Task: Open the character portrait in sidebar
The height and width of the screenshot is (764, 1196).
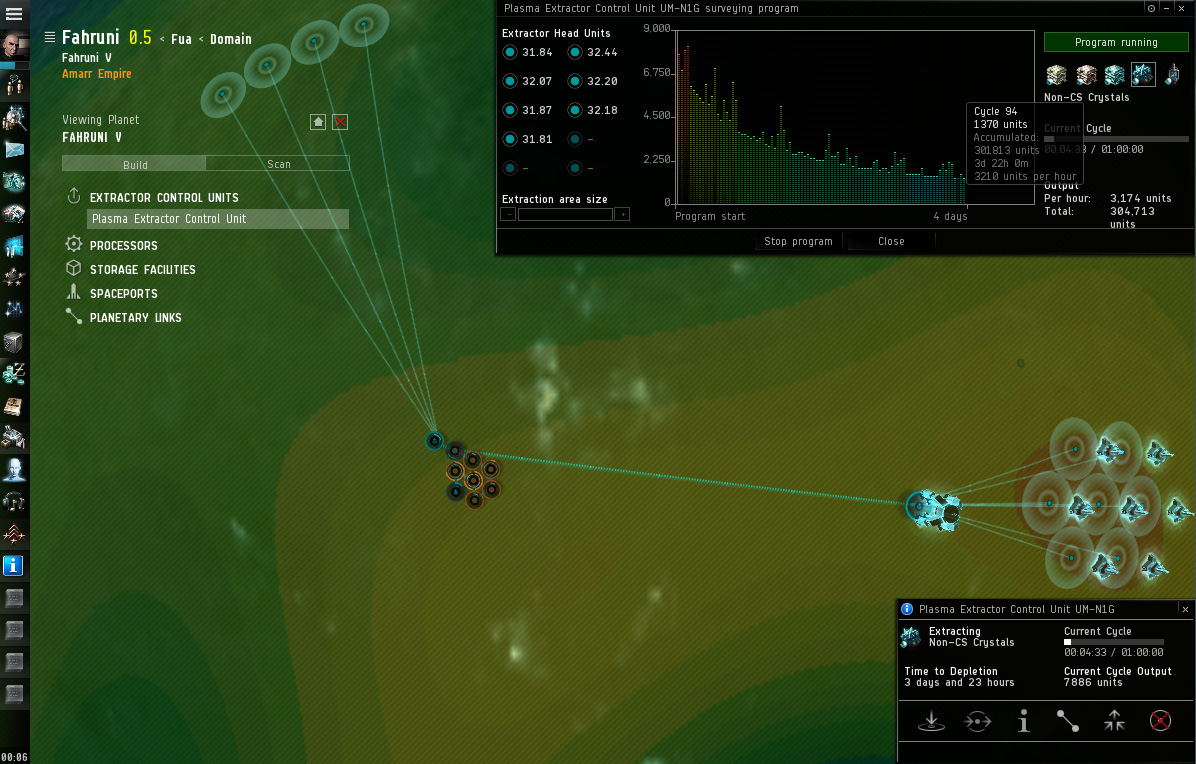Action: click(14, 47)
